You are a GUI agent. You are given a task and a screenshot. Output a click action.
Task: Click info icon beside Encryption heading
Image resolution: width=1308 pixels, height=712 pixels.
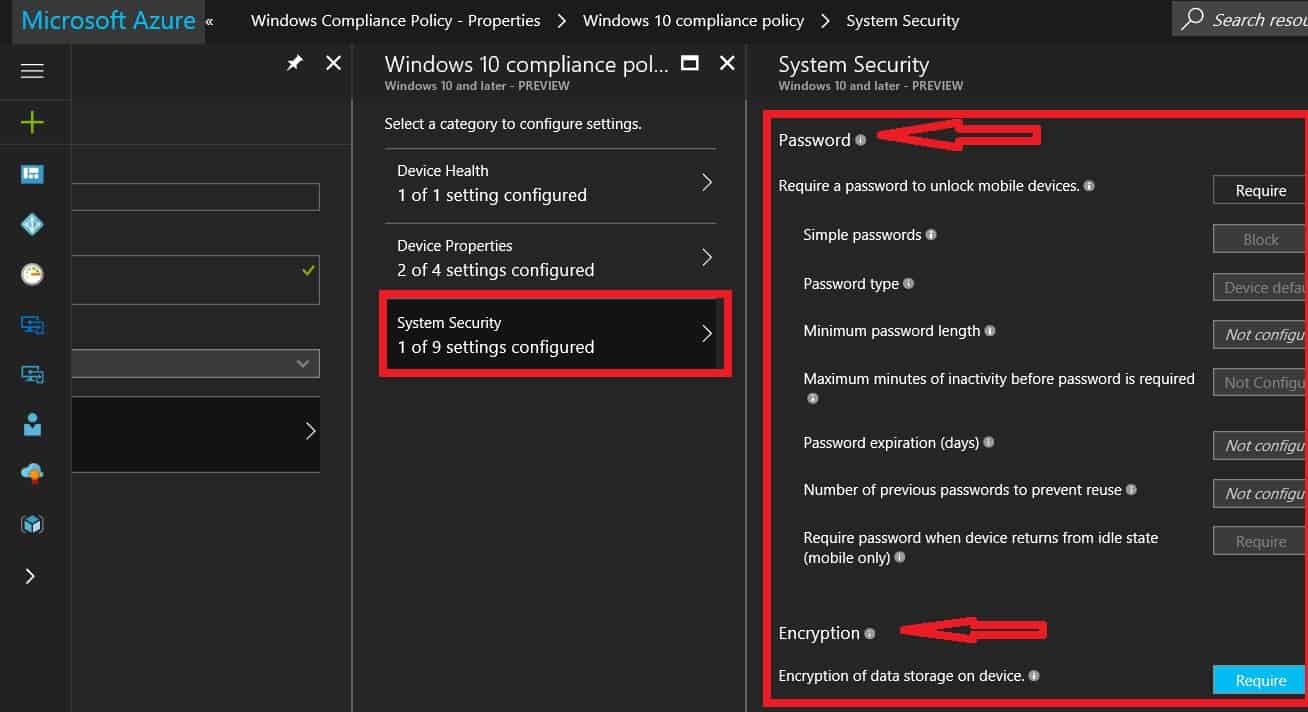870,633
